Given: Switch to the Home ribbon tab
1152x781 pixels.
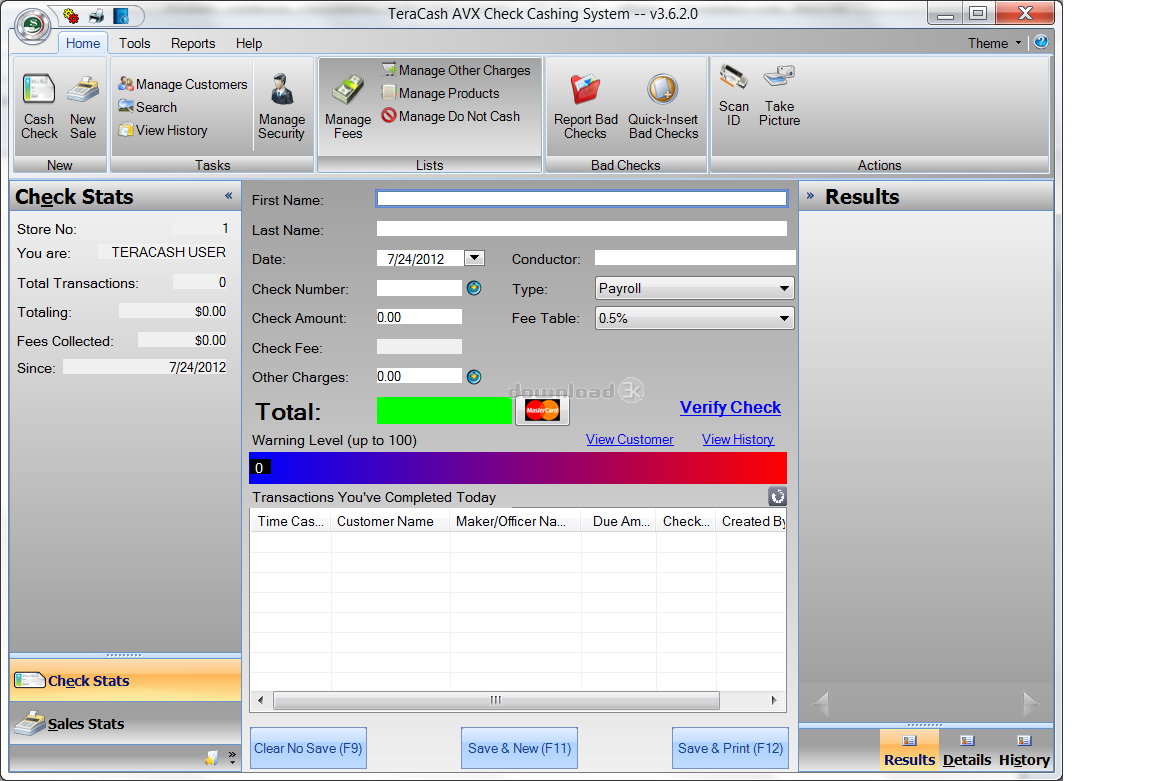Looking at the screenshot, I should point(83,43).
